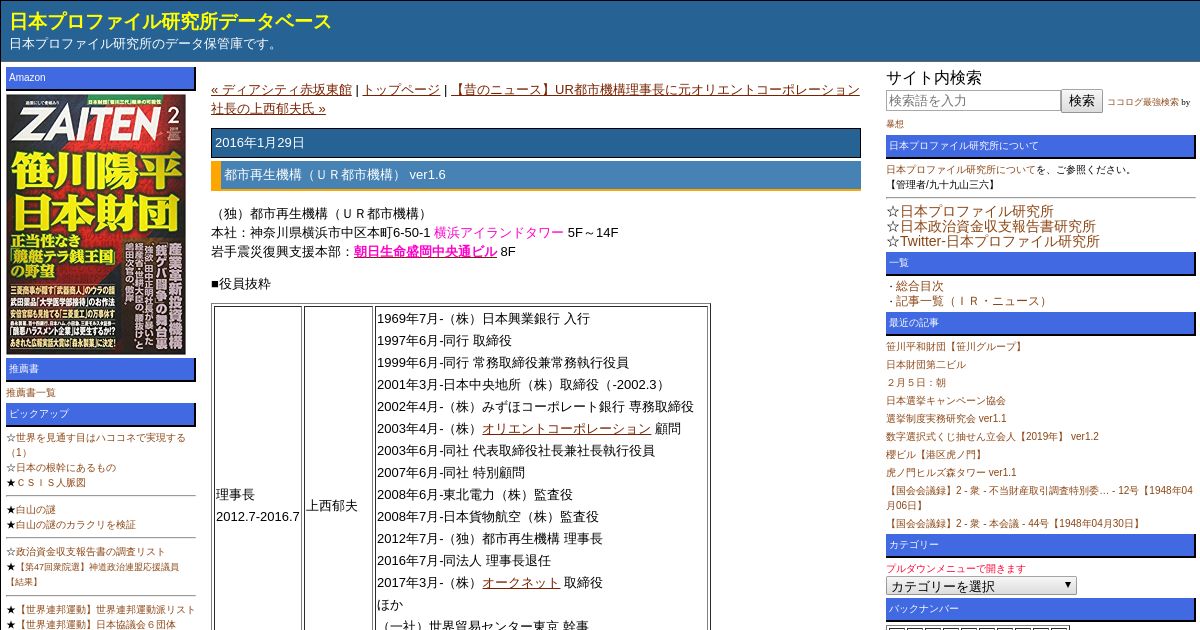Click the 検索 search button

(1082, 100)
